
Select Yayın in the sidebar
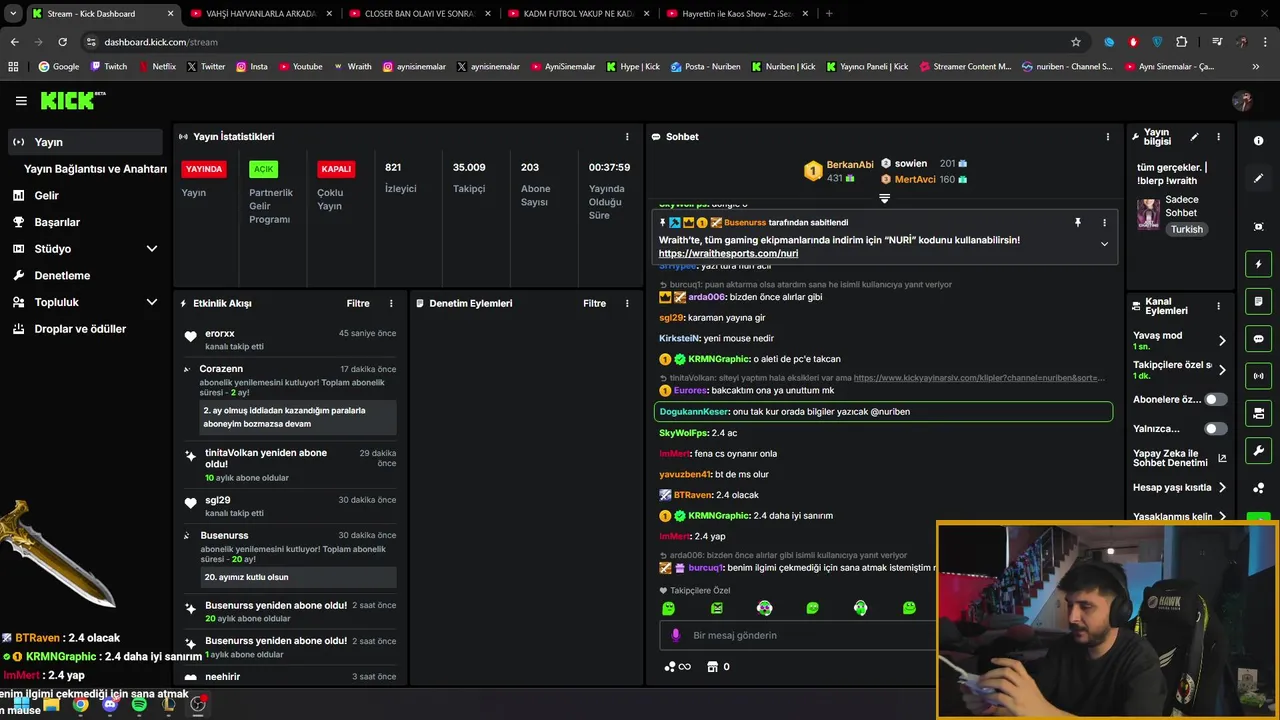(84, 142)
